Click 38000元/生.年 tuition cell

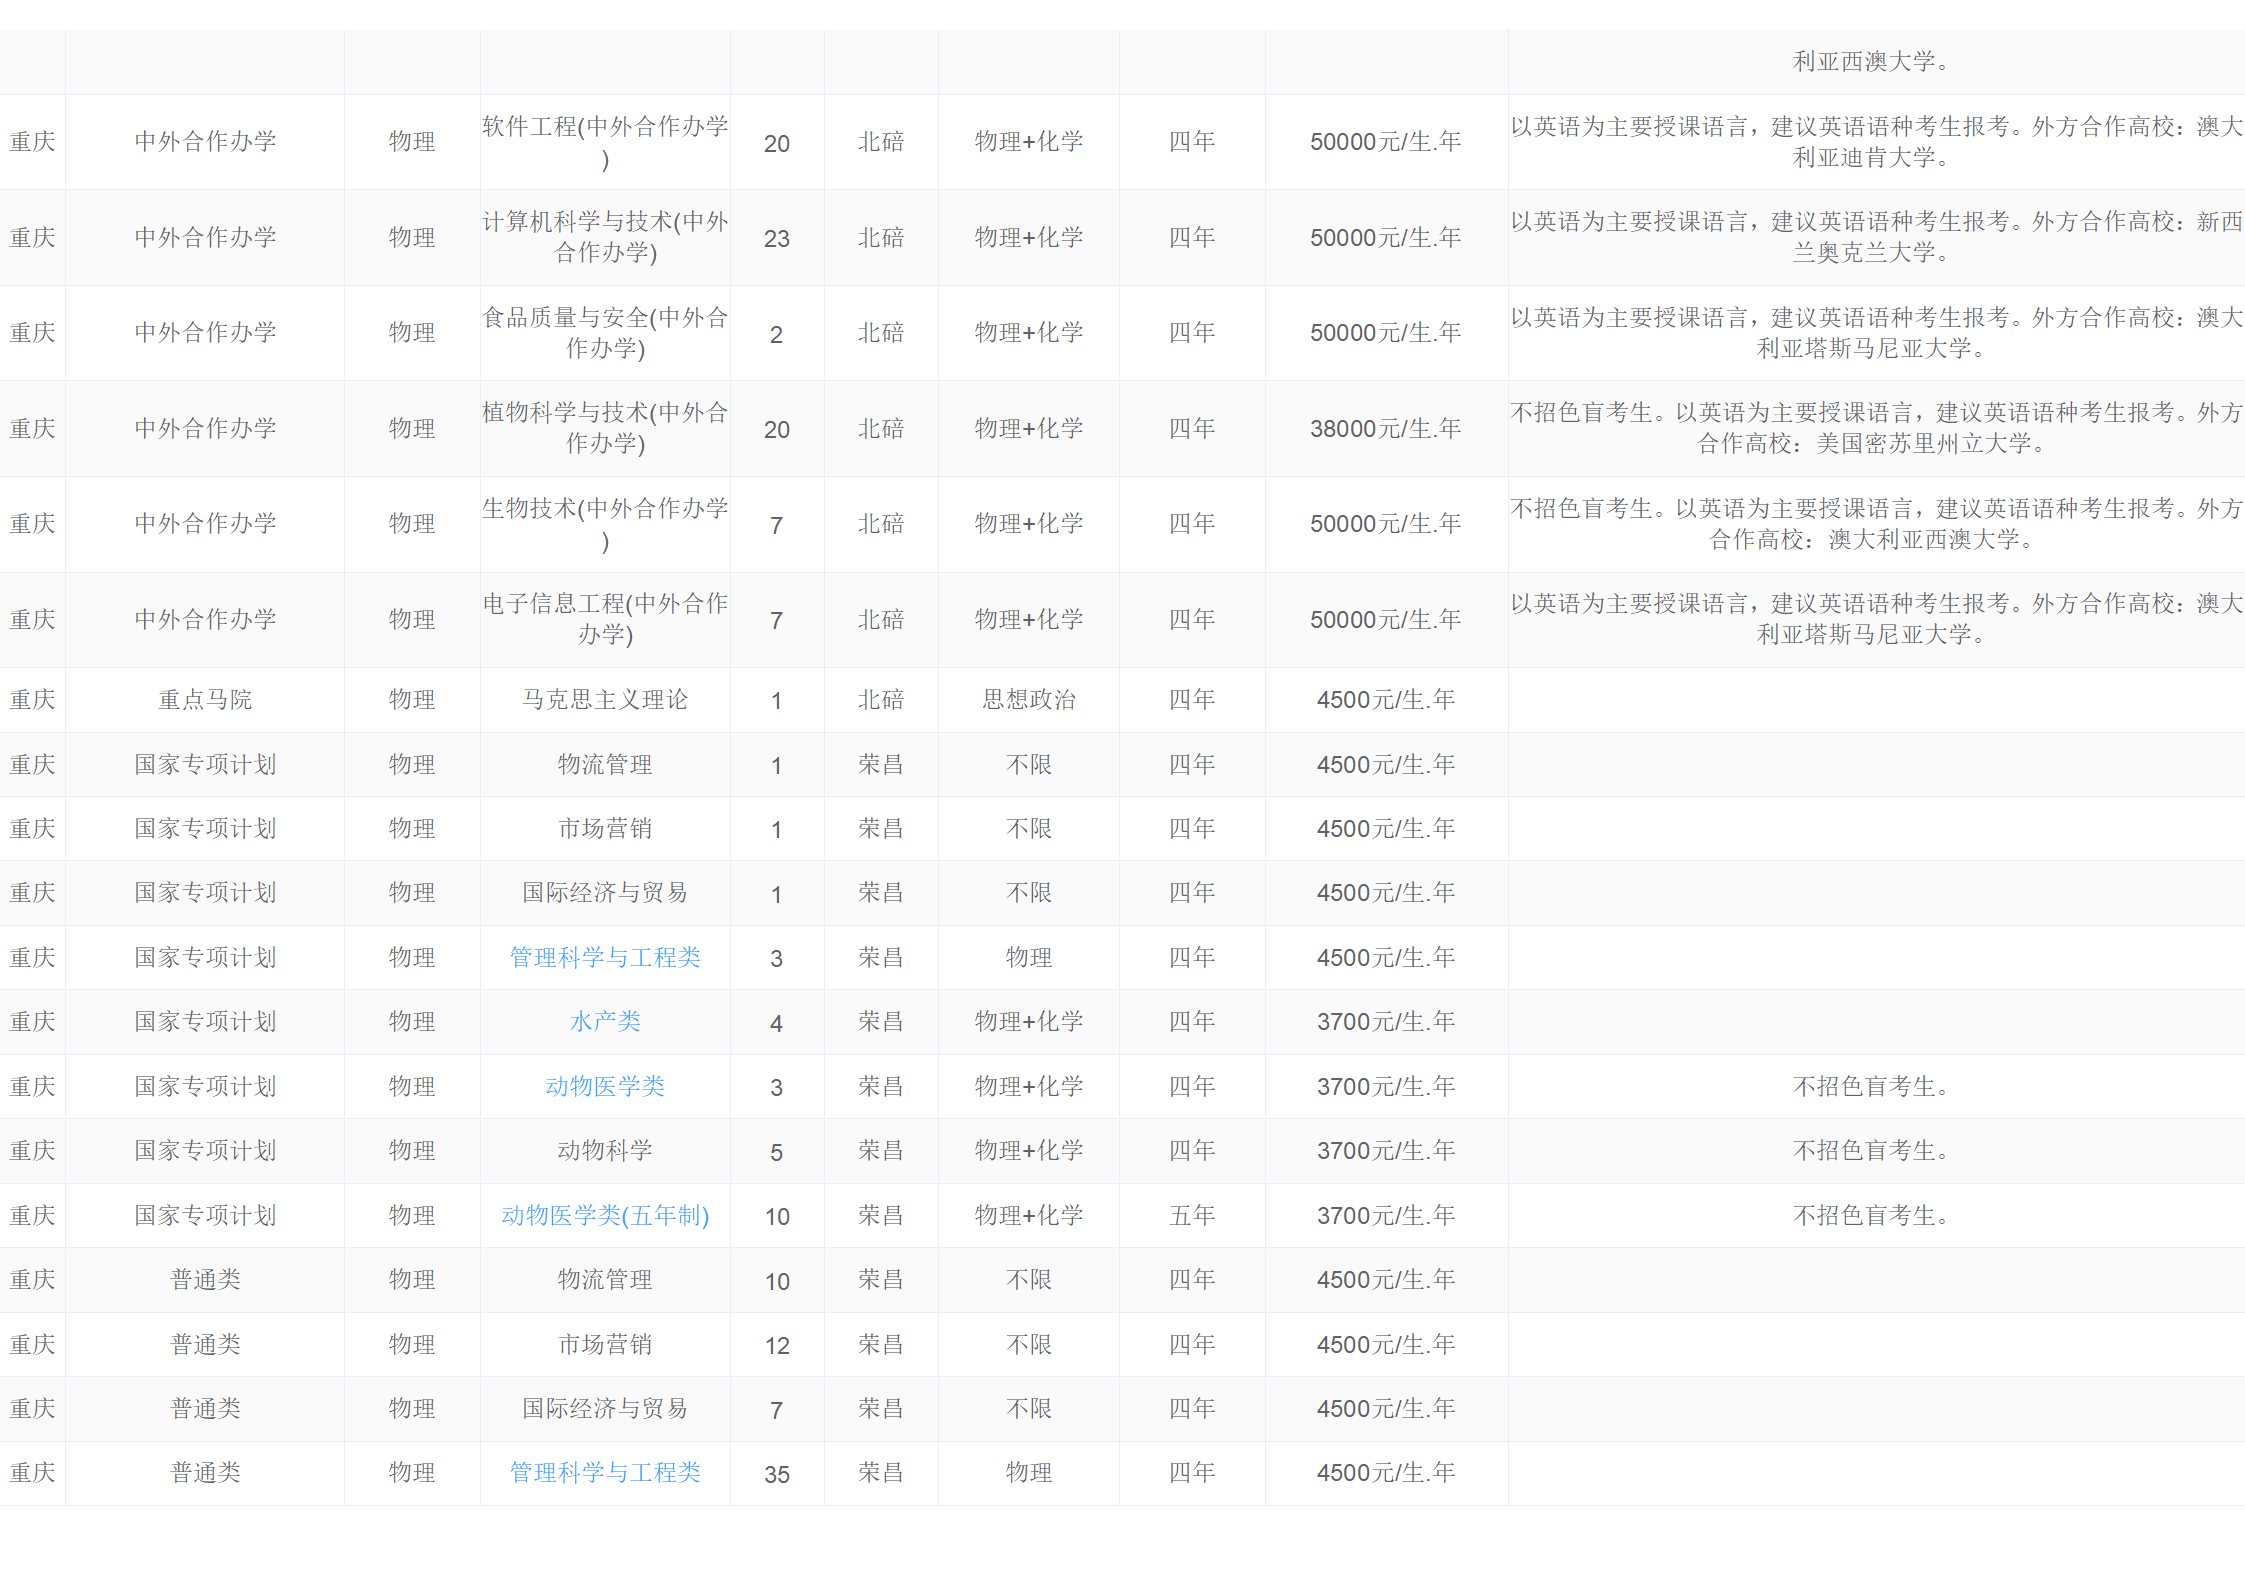(1385, 429)
